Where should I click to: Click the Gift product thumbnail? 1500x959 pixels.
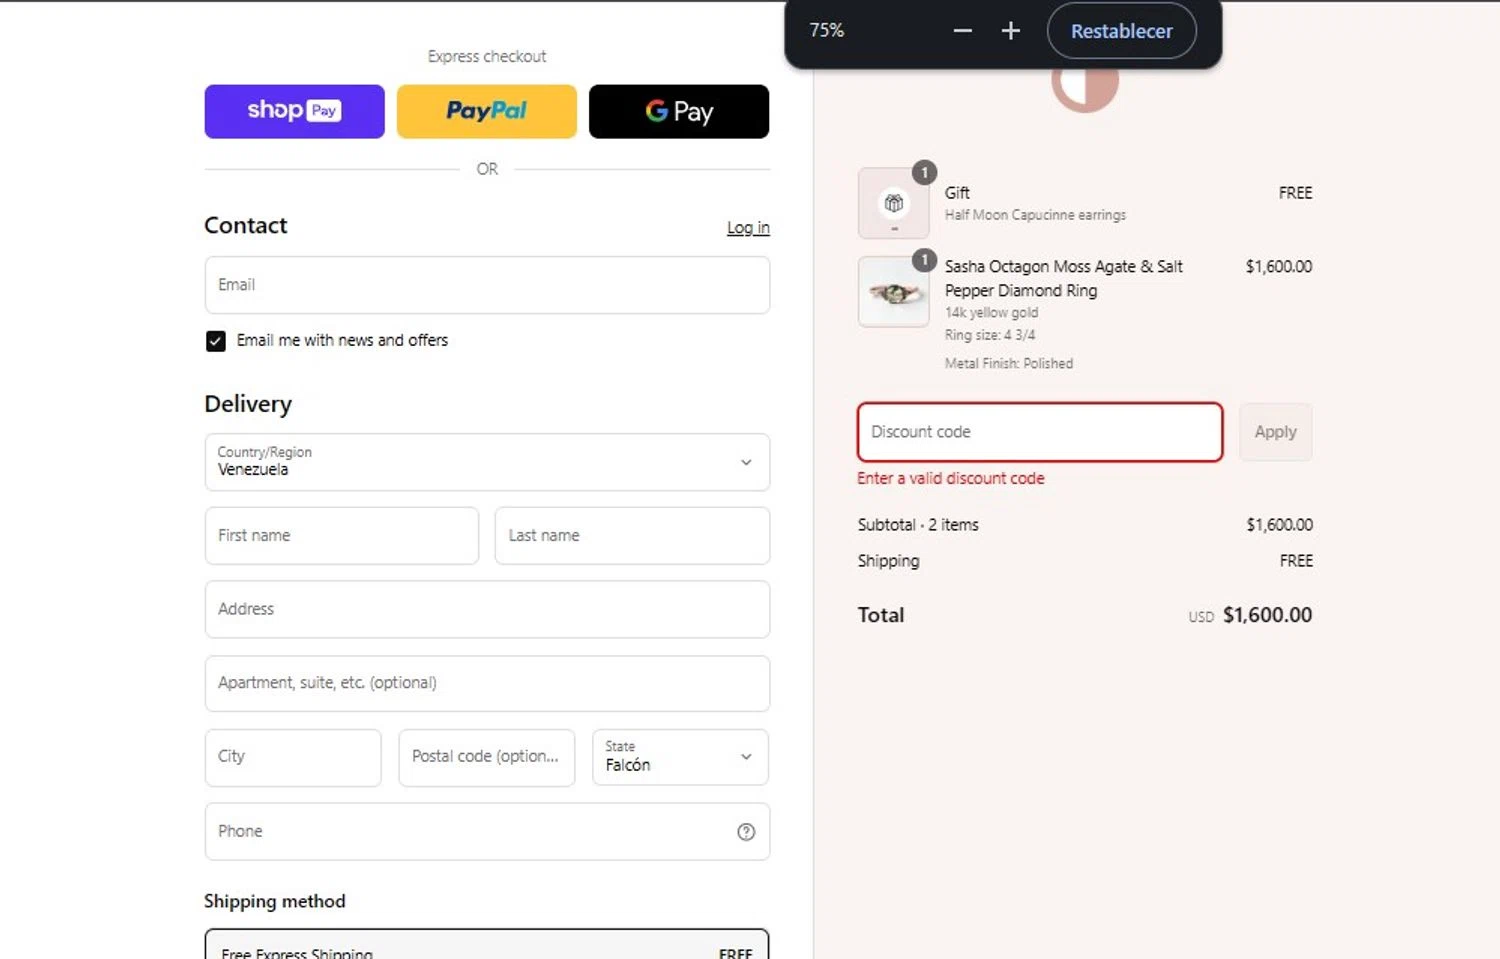click(894, 203)
